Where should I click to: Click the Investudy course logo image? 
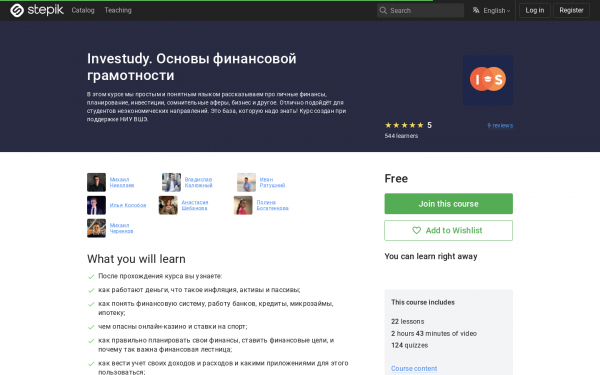coord(488,80)
